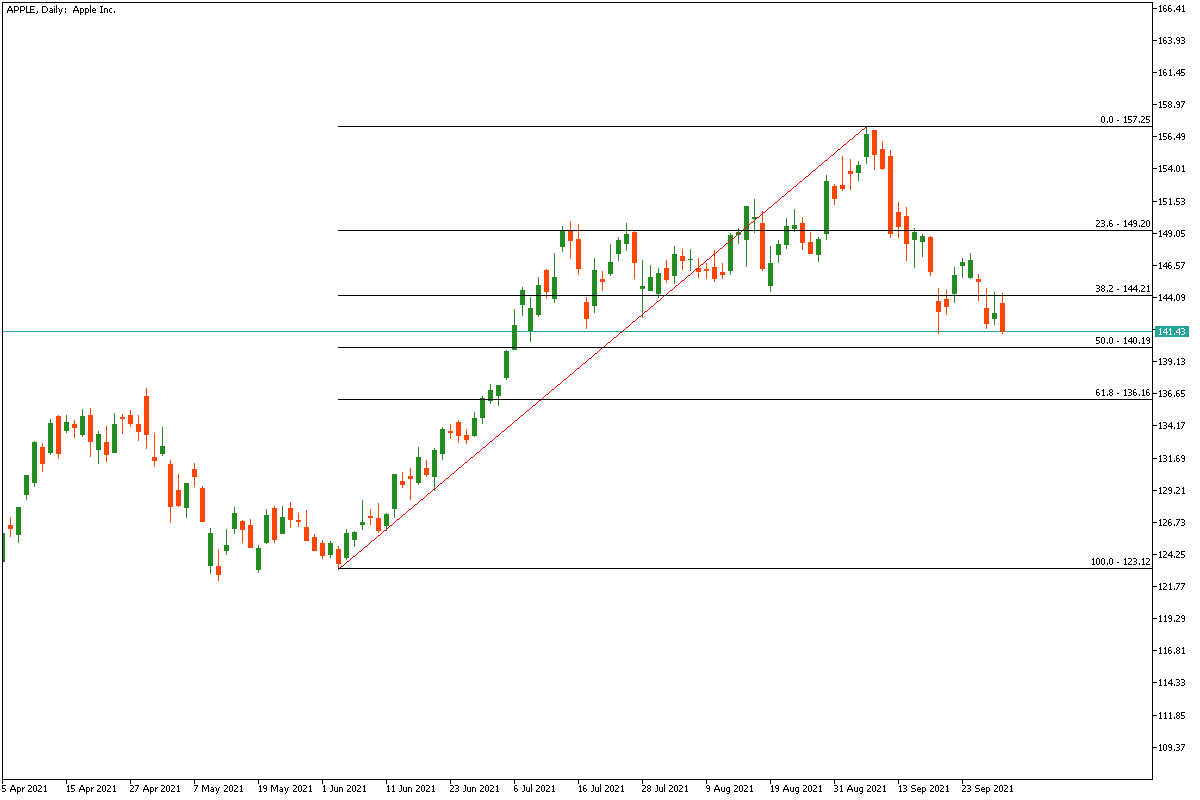Image resolution: width=1200 pixels, height=800 pixels.
Task: Select the last red candlestick on the chart
Action: [x=1002, y=317]
